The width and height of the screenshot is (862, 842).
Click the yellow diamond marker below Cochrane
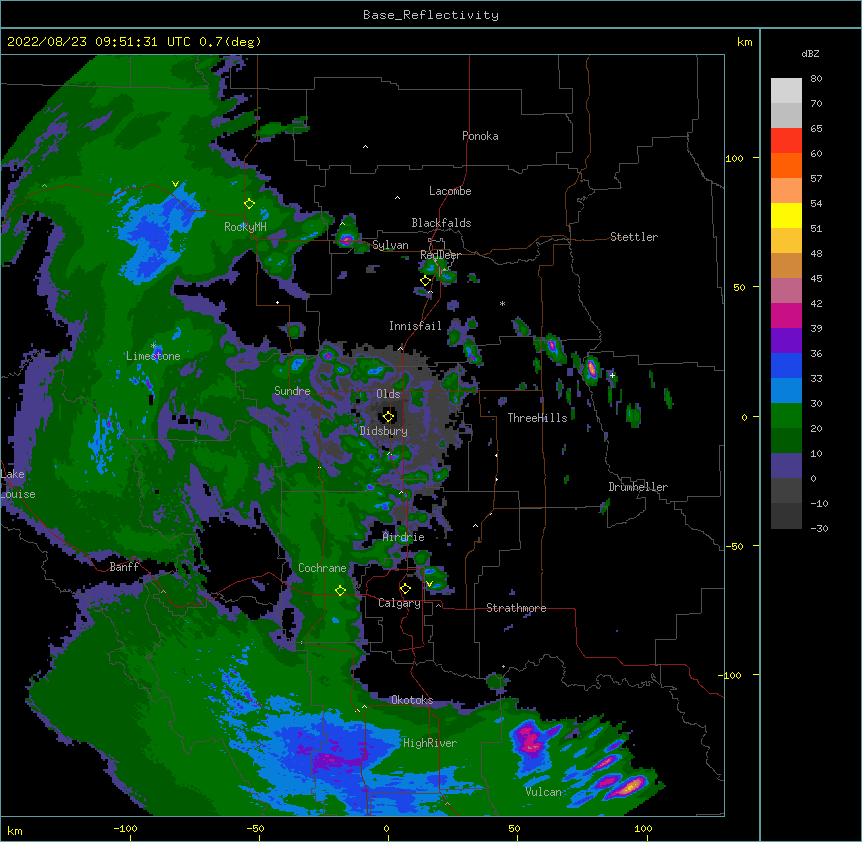[340, 591]
